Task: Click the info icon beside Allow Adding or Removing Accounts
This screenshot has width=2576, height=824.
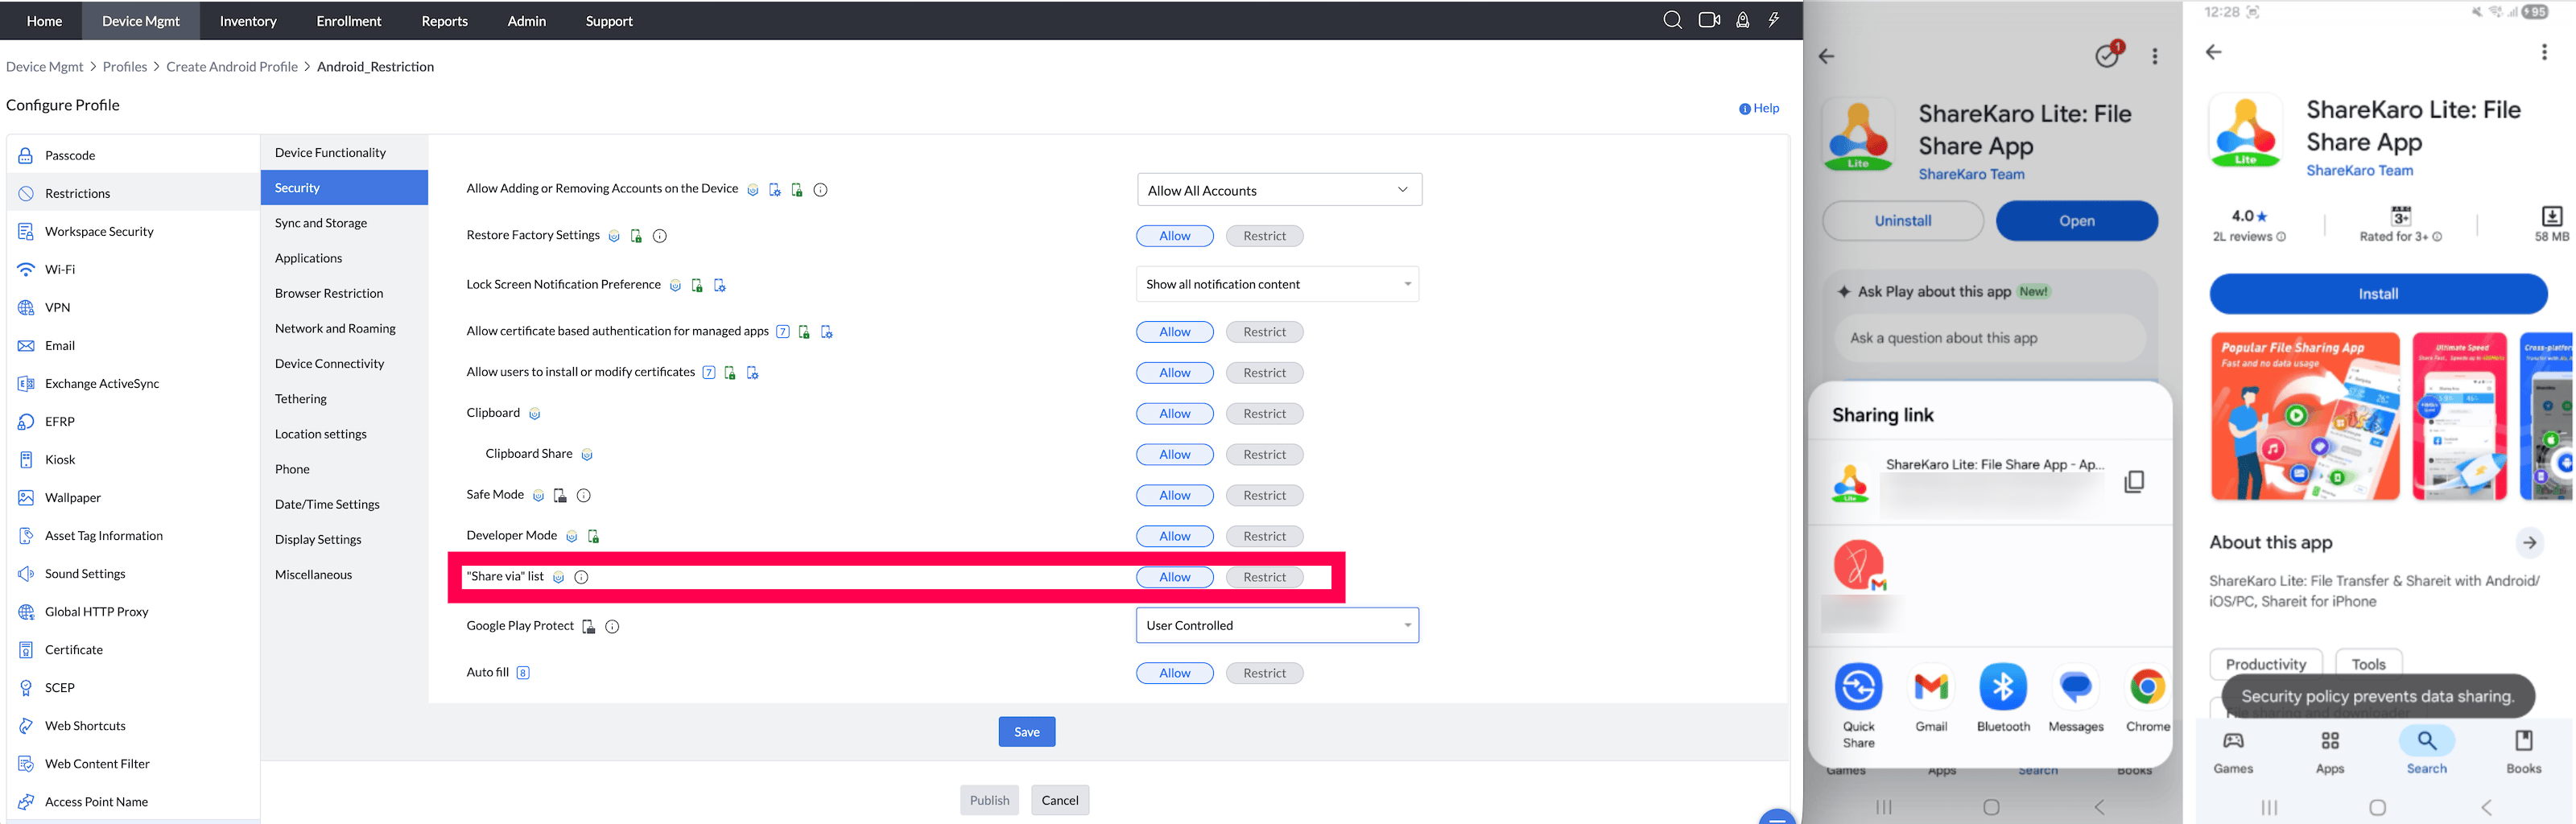Action: coord(820,190)
